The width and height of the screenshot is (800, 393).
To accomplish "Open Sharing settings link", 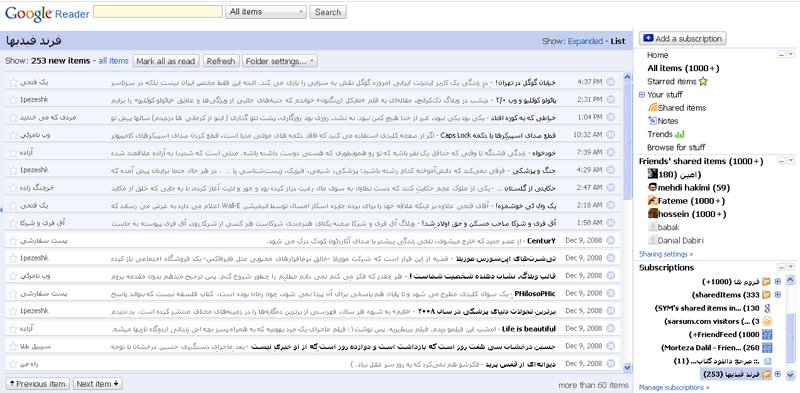I will coord(666,254).
